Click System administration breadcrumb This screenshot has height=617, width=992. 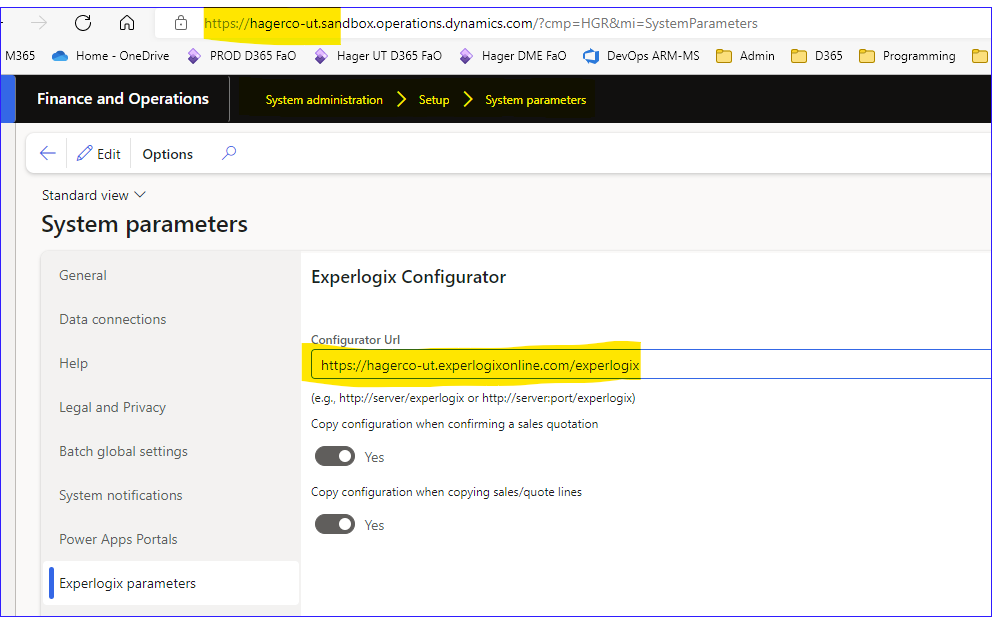point(324,100)
